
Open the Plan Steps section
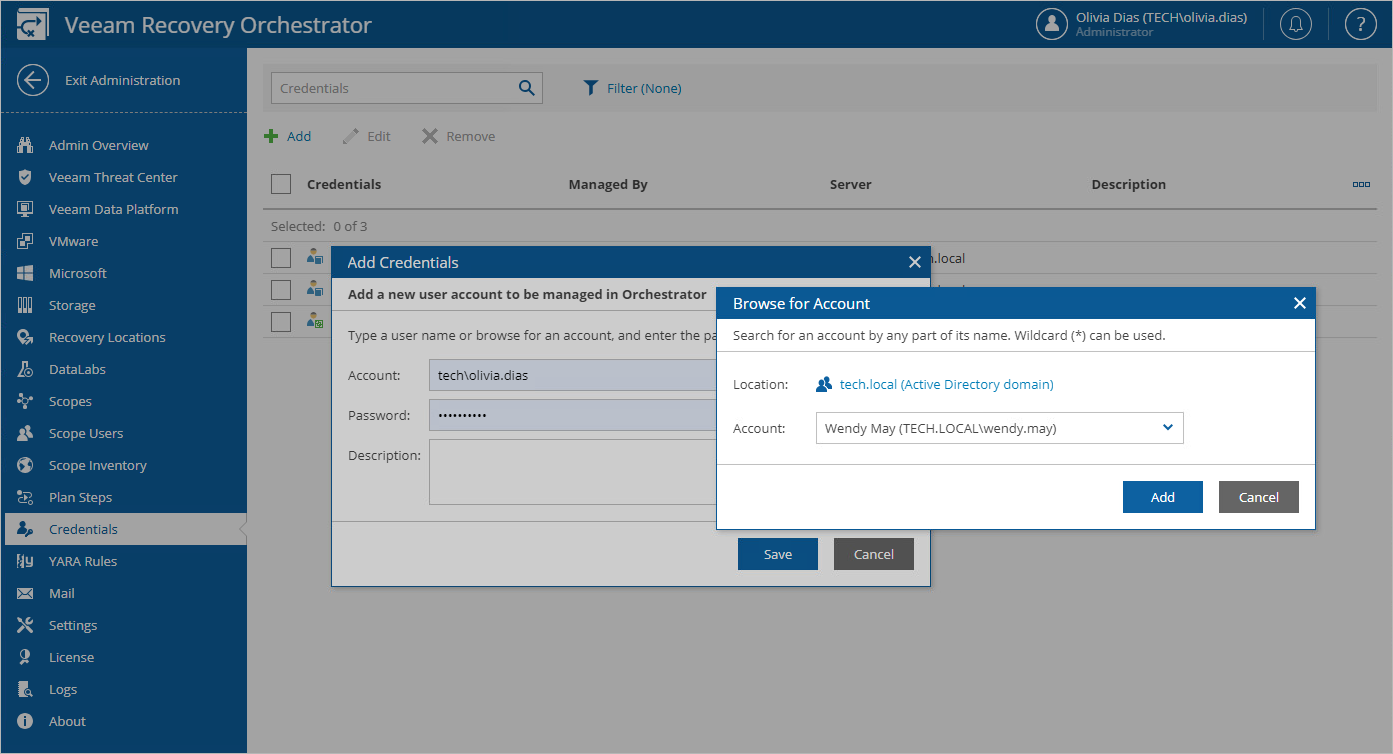click(83, 496)
